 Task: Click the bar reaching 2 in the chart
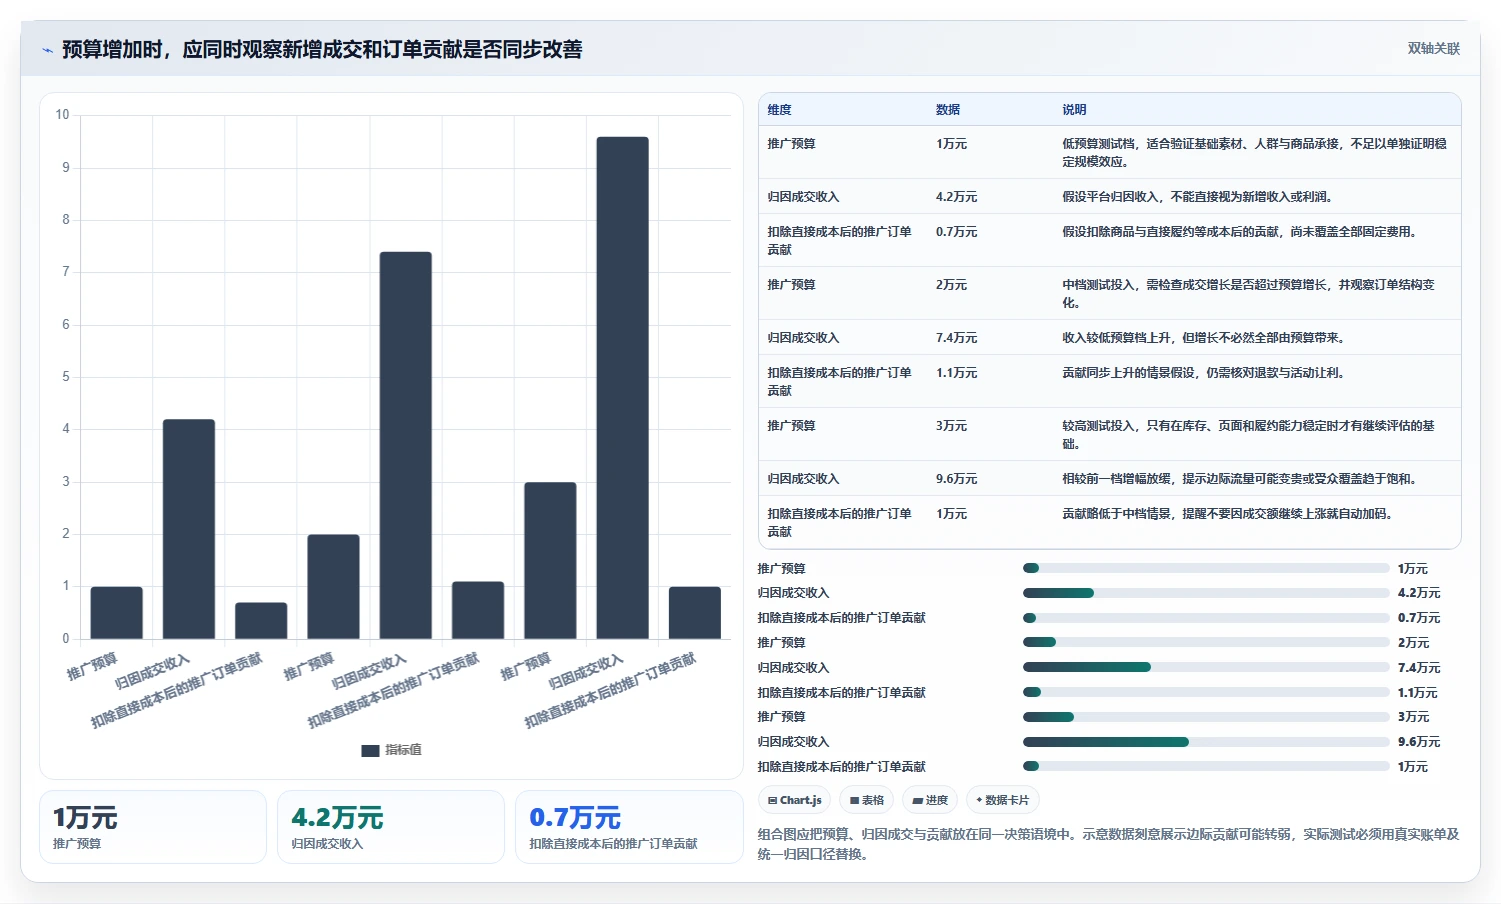coord(333,587)
